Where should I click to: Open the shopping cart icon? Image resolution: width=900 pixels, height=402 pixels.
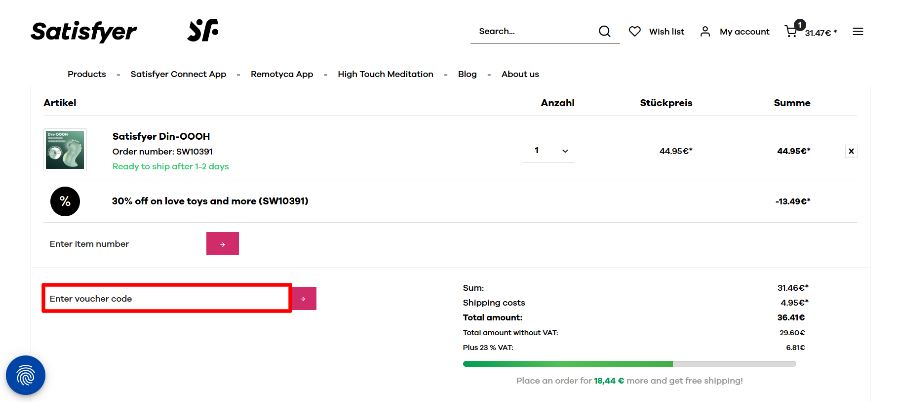coord(791,31)
